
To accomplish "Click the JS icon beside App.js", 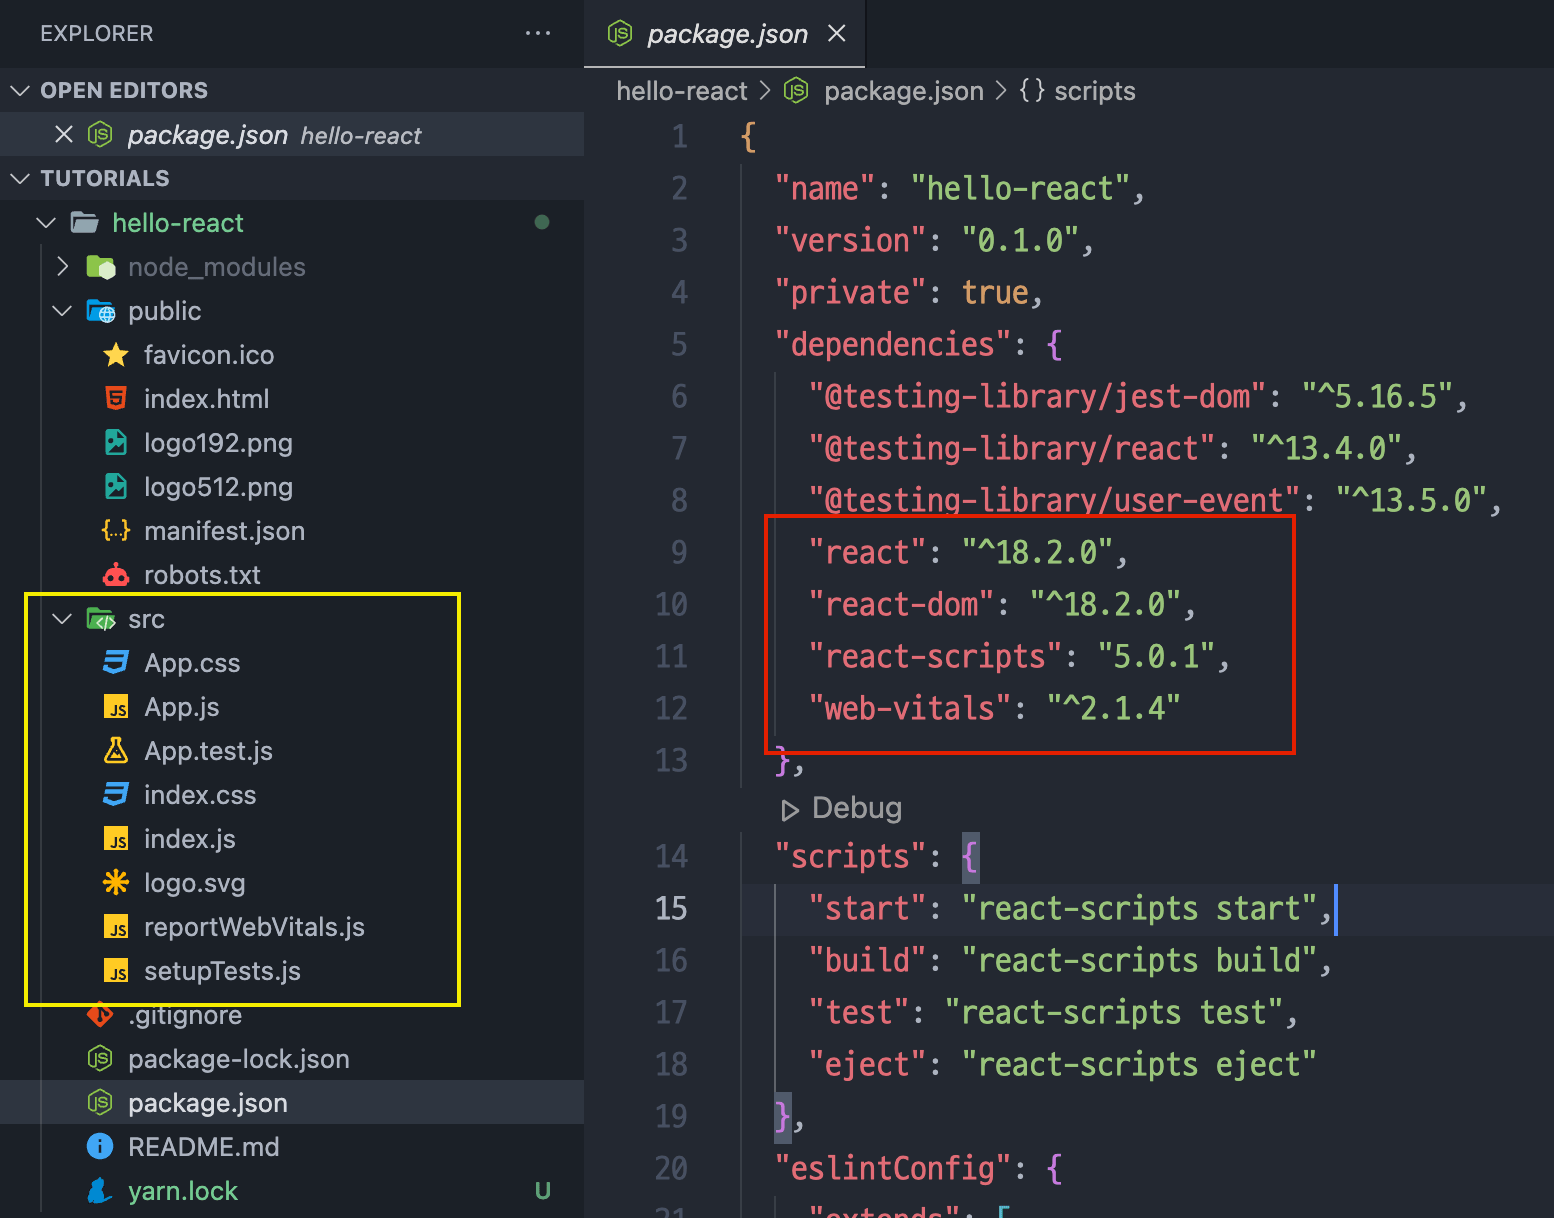I will (116, 707).
